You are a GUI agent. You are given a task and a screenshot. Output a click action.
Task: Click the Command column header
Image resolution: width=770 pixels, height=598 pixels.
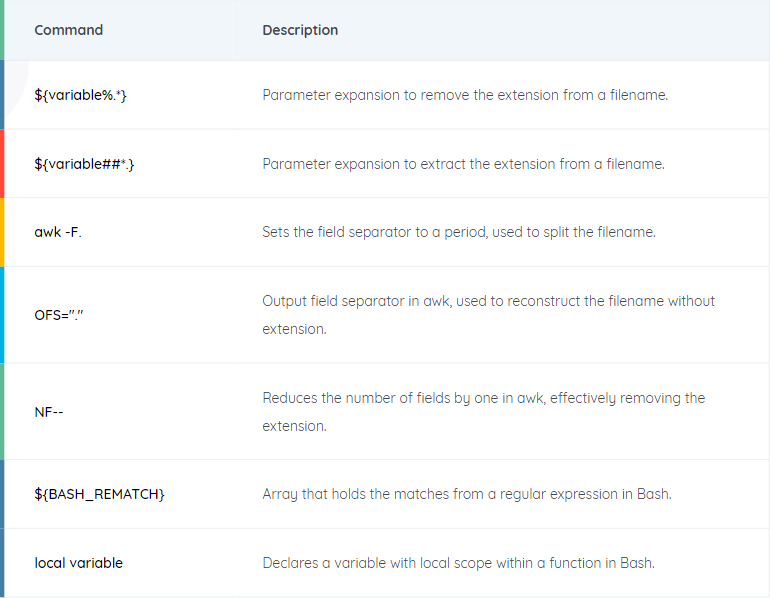(x=68, y=30)
